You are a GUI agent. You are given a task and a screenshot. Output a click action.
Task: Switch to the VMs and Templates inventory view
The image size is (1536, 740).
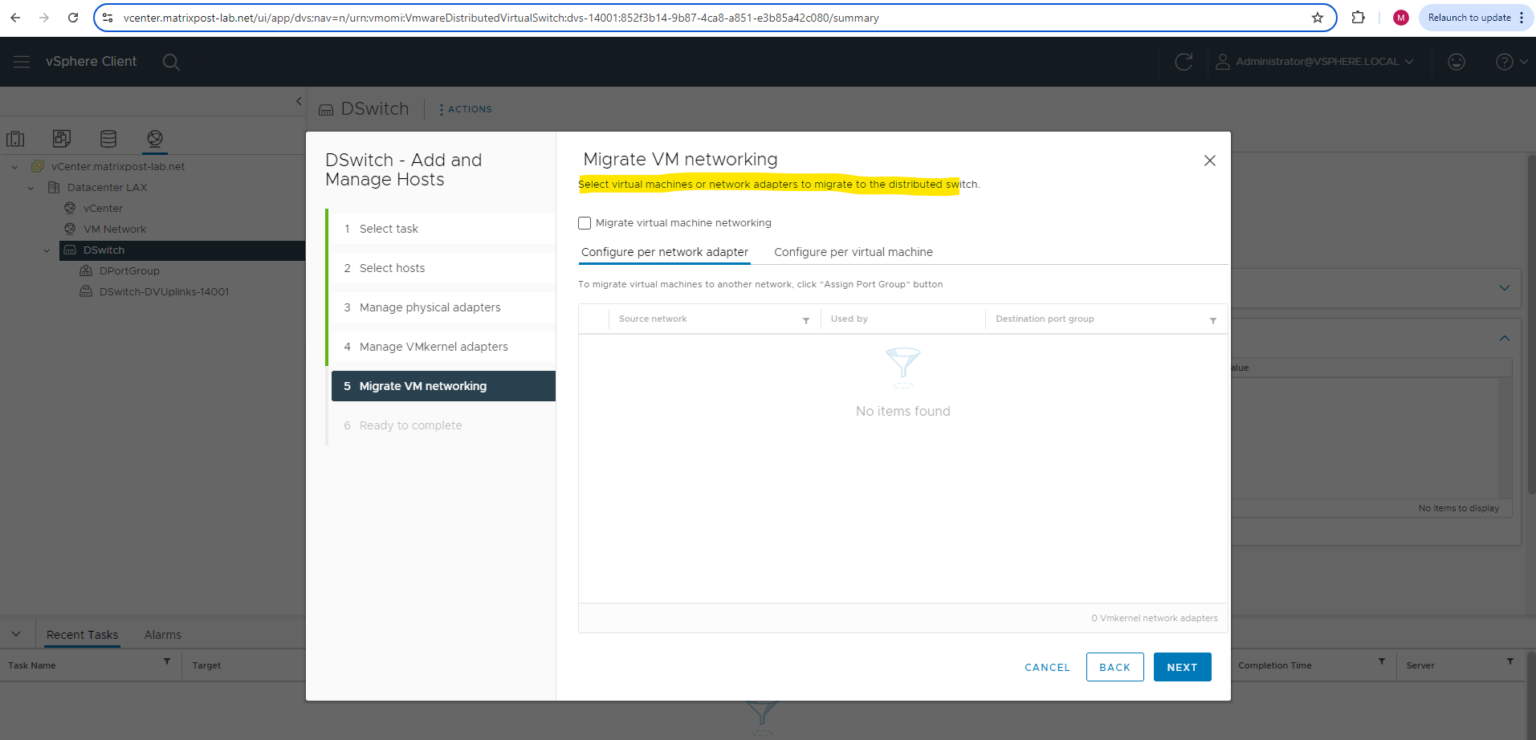click(61, 138)
